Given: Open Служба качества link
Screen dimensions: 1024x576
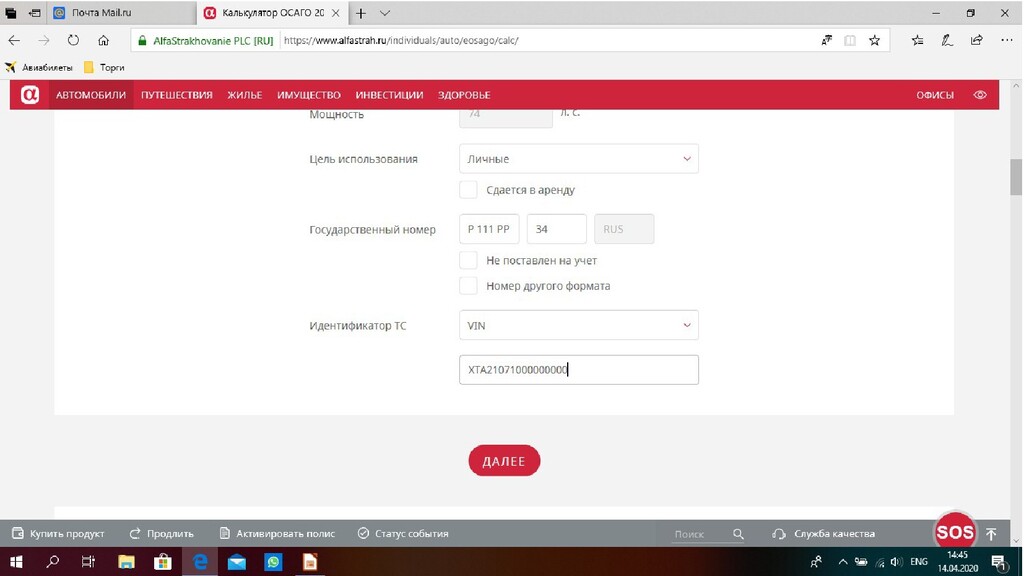Looking at the screenshot, I should click(x=824, y=534).
